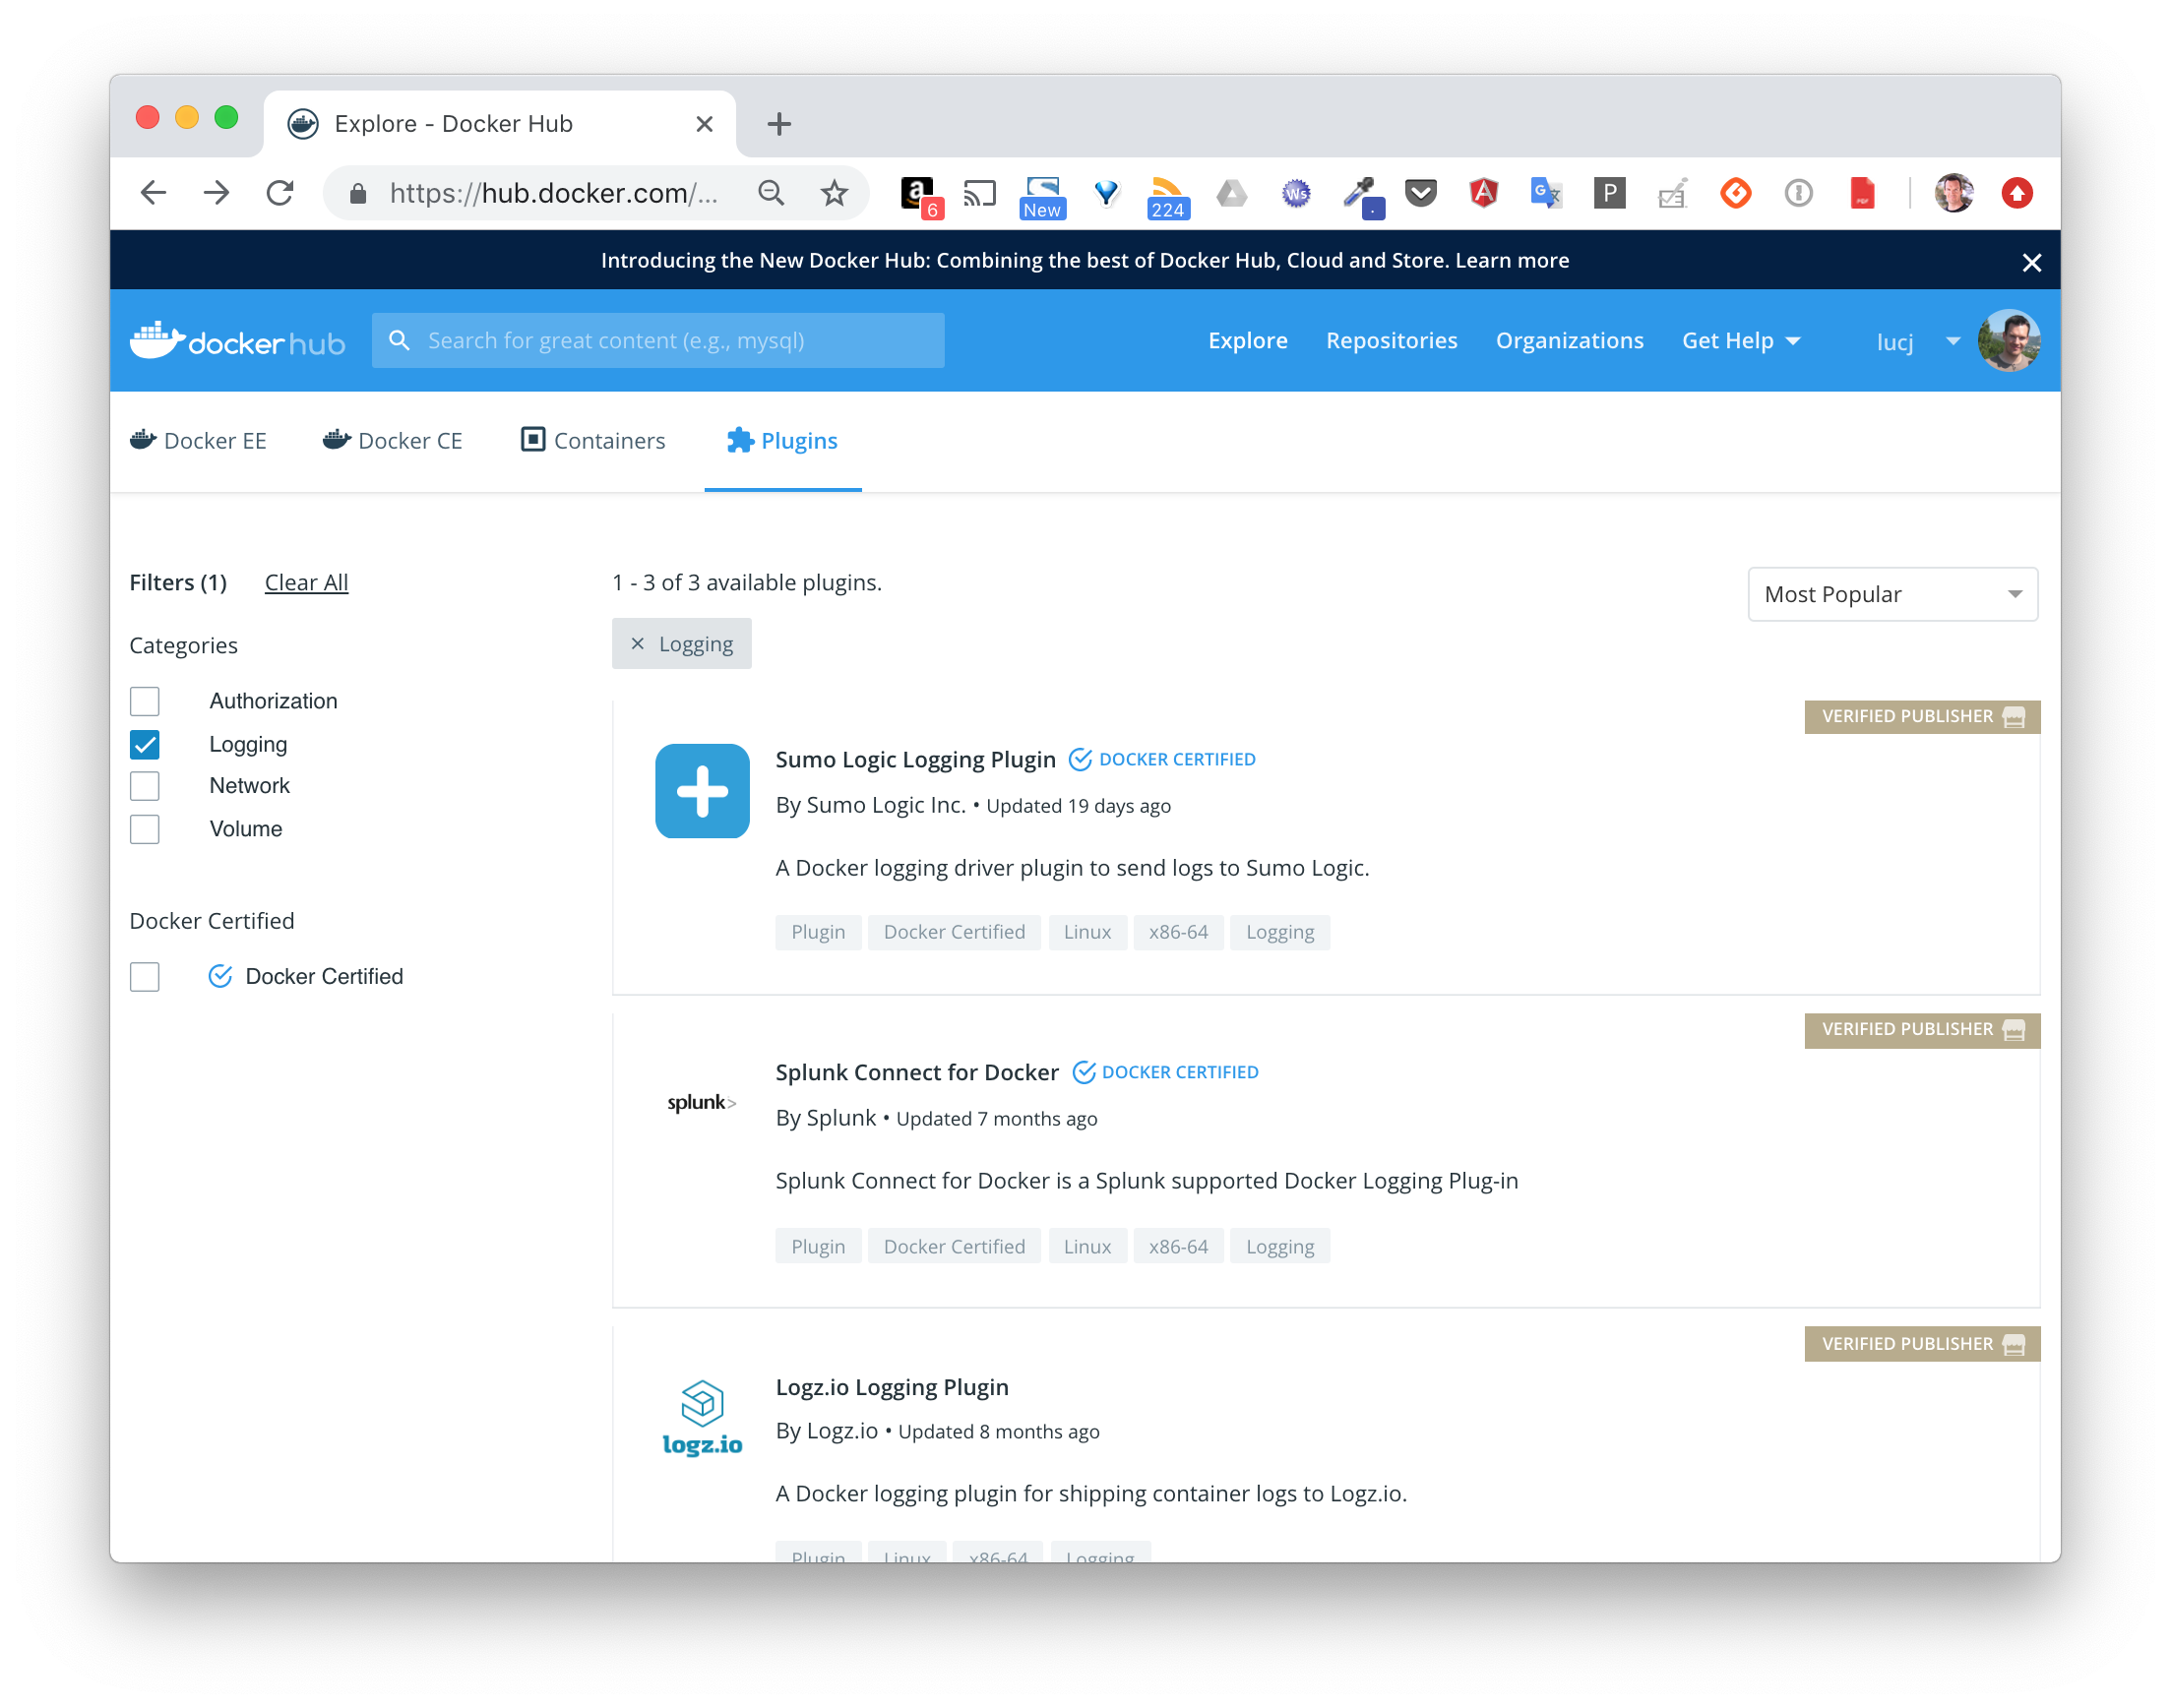This screenshot has width=2171, height=1708.
Task: Enable the Docker Certified filter checkbox
Action: point(145,977)
